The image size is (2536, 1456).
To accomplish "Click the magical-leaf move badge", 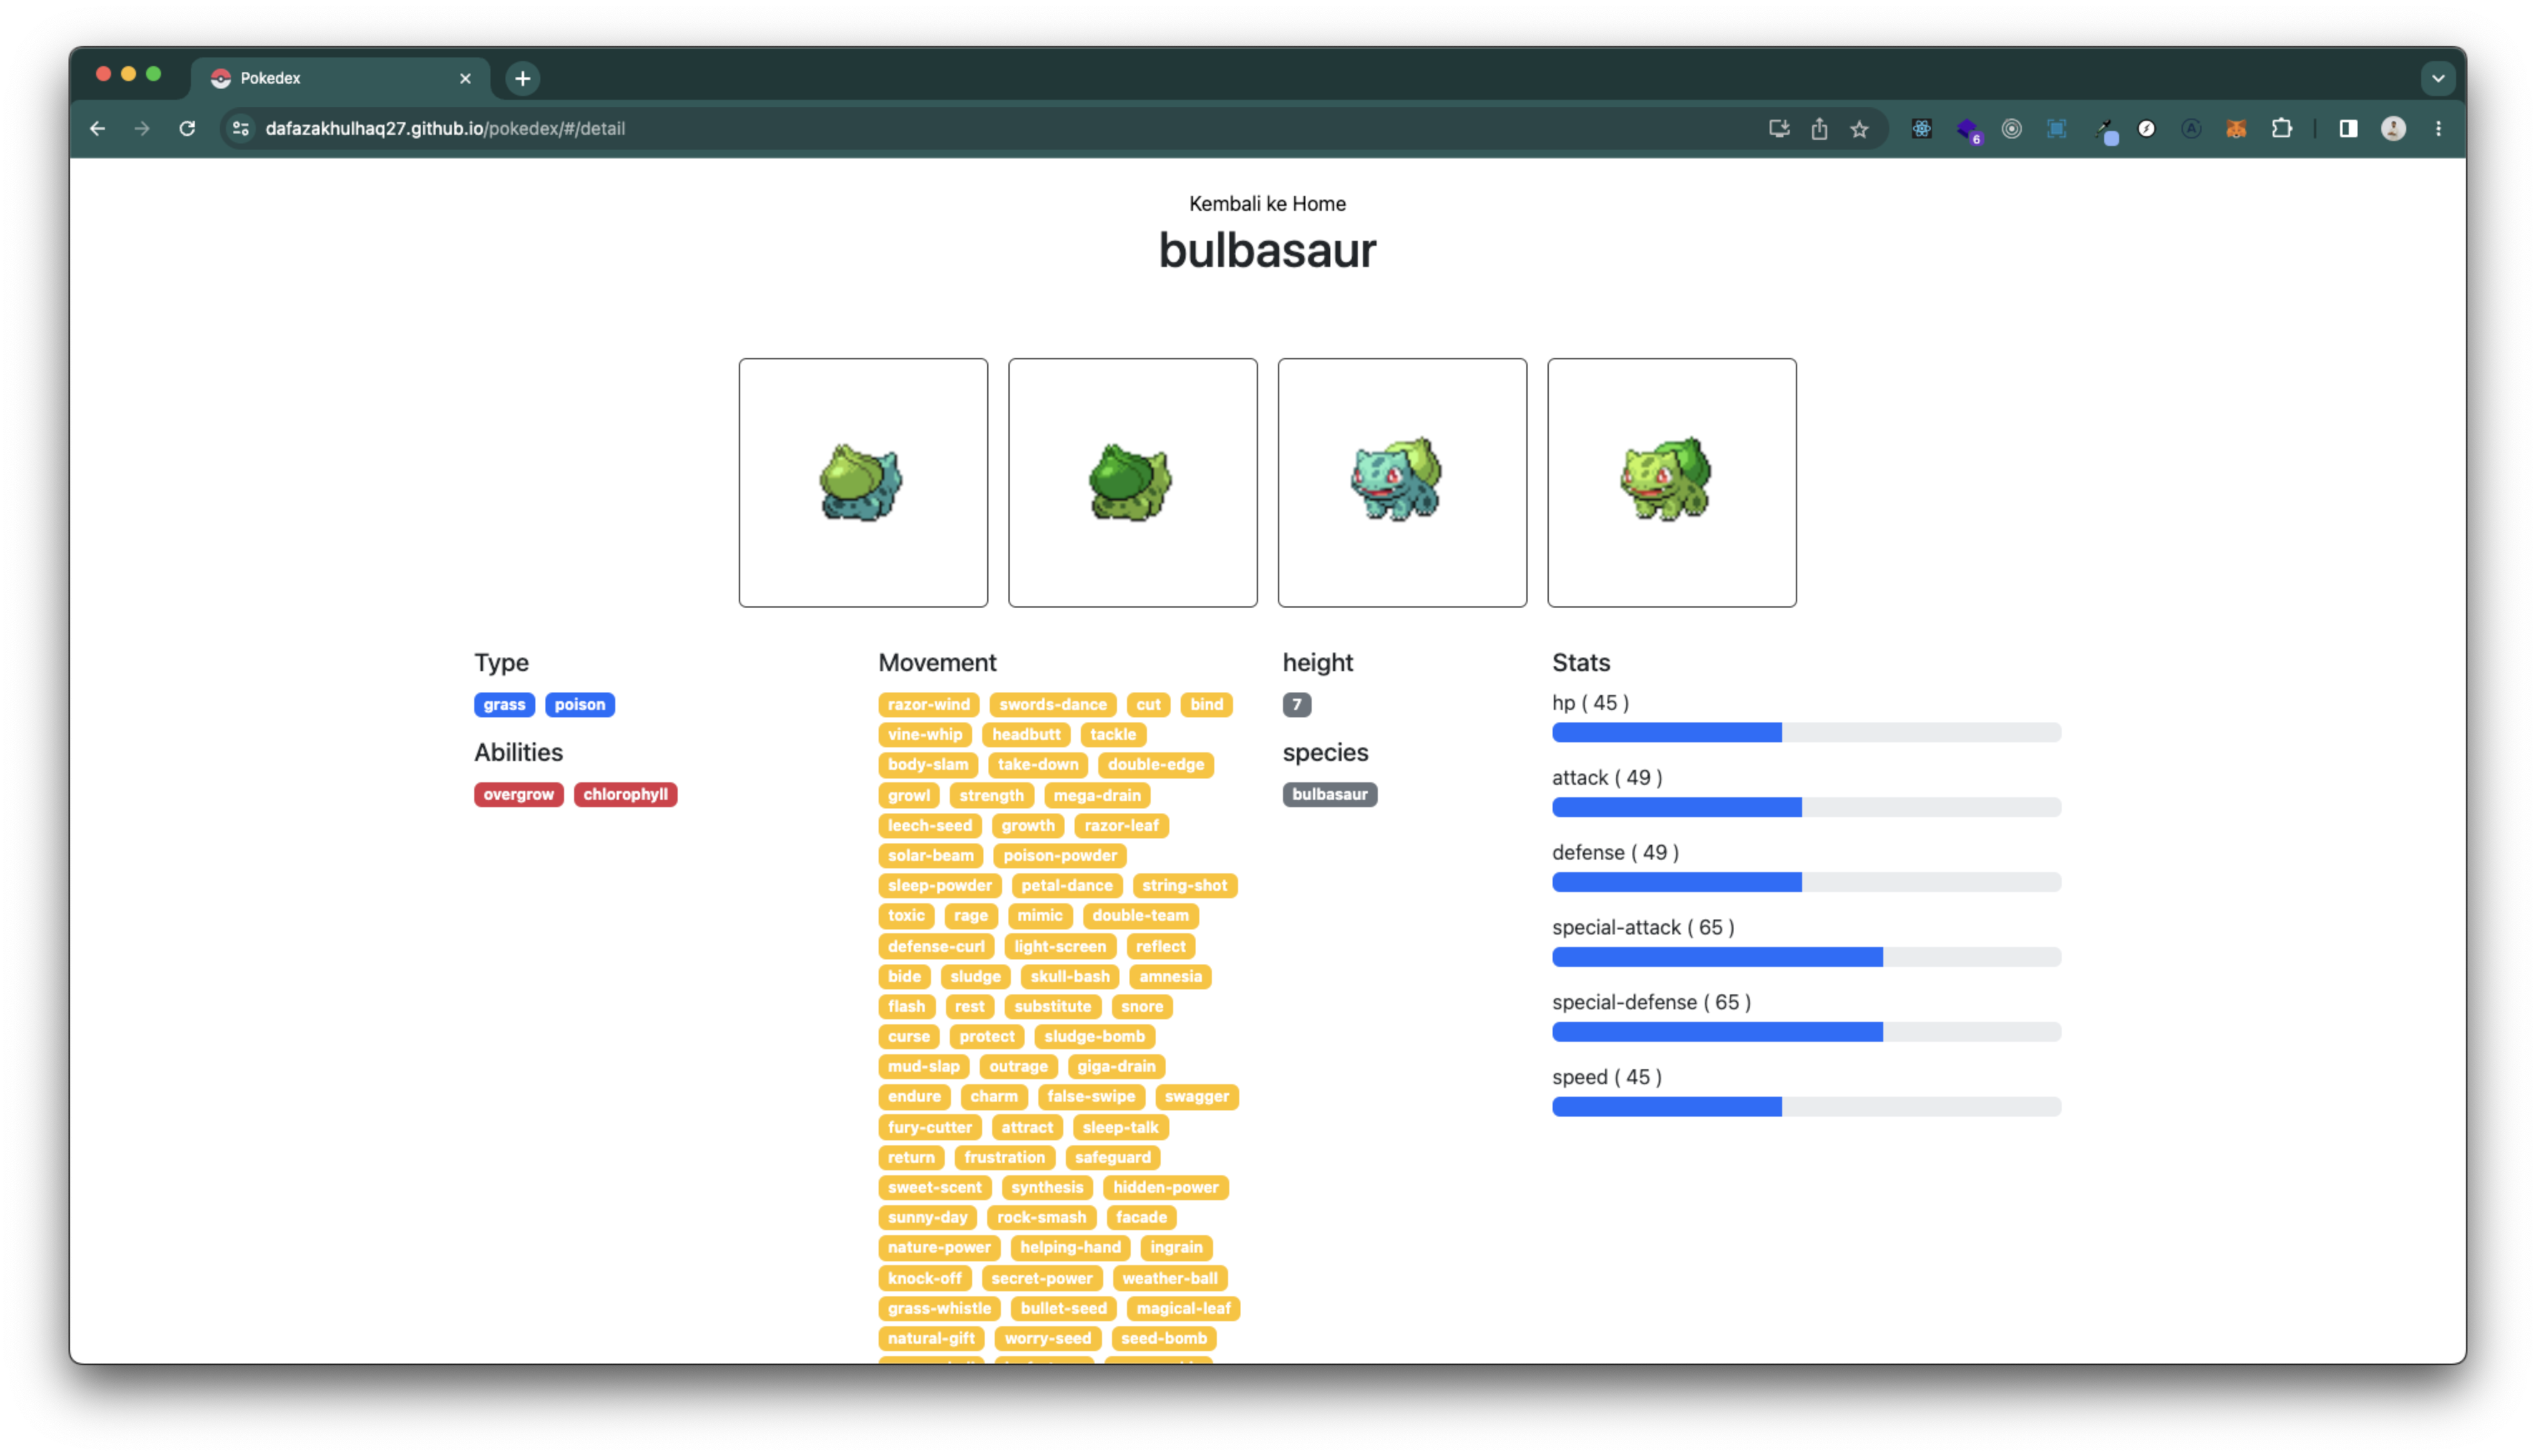I will [1183, 1308].
